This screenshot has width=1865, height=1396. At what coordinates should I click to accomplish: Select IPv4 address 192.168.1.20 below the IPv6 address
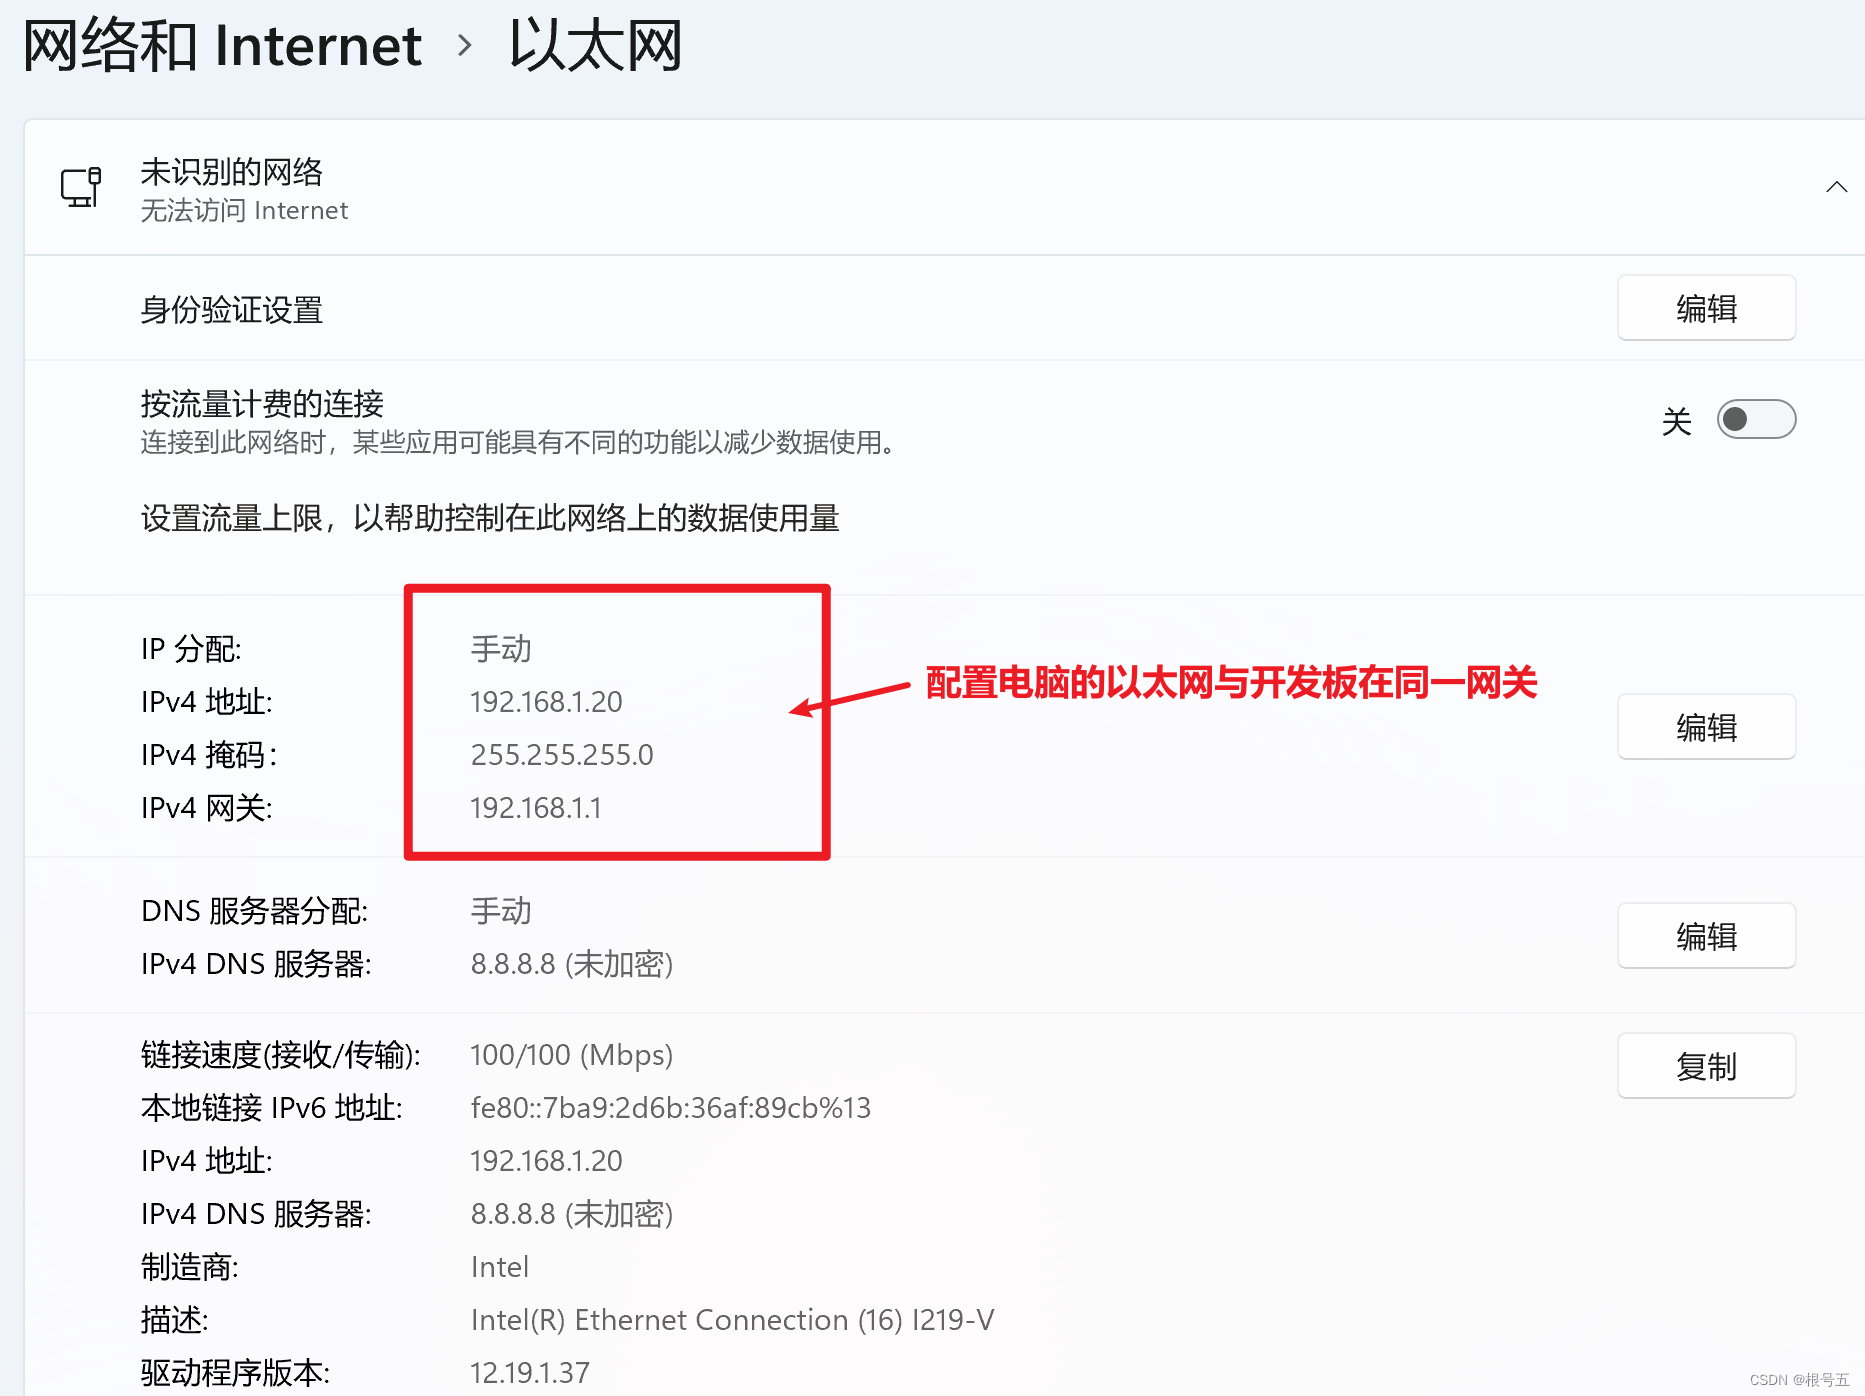(546, 1161)
